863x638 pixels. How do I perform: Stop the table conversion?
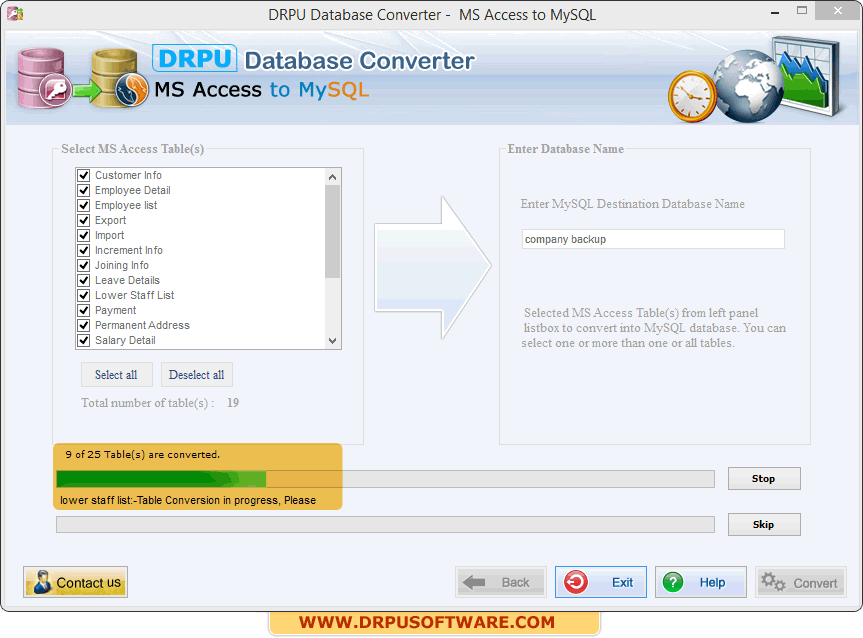(764, 478)
